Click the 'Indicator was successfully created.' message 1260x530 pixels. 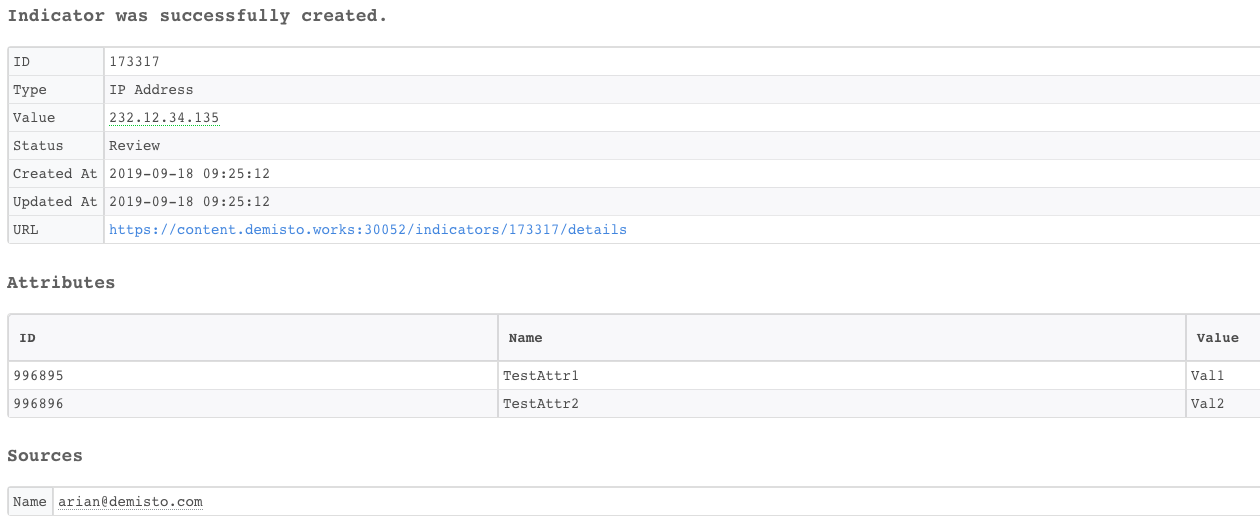tap(197, 16)
